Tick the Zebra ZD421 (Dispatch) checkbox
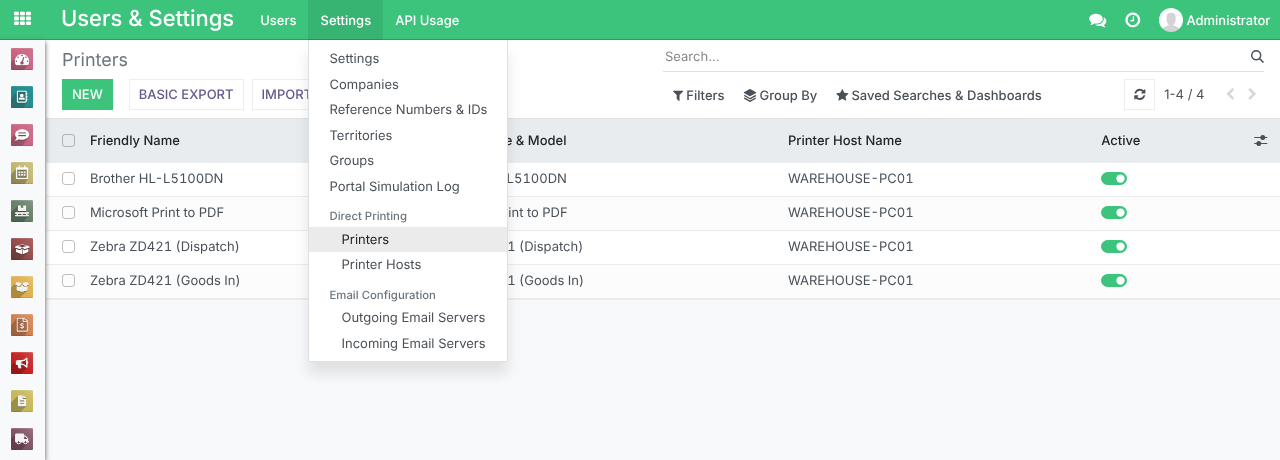 (69, 247)
